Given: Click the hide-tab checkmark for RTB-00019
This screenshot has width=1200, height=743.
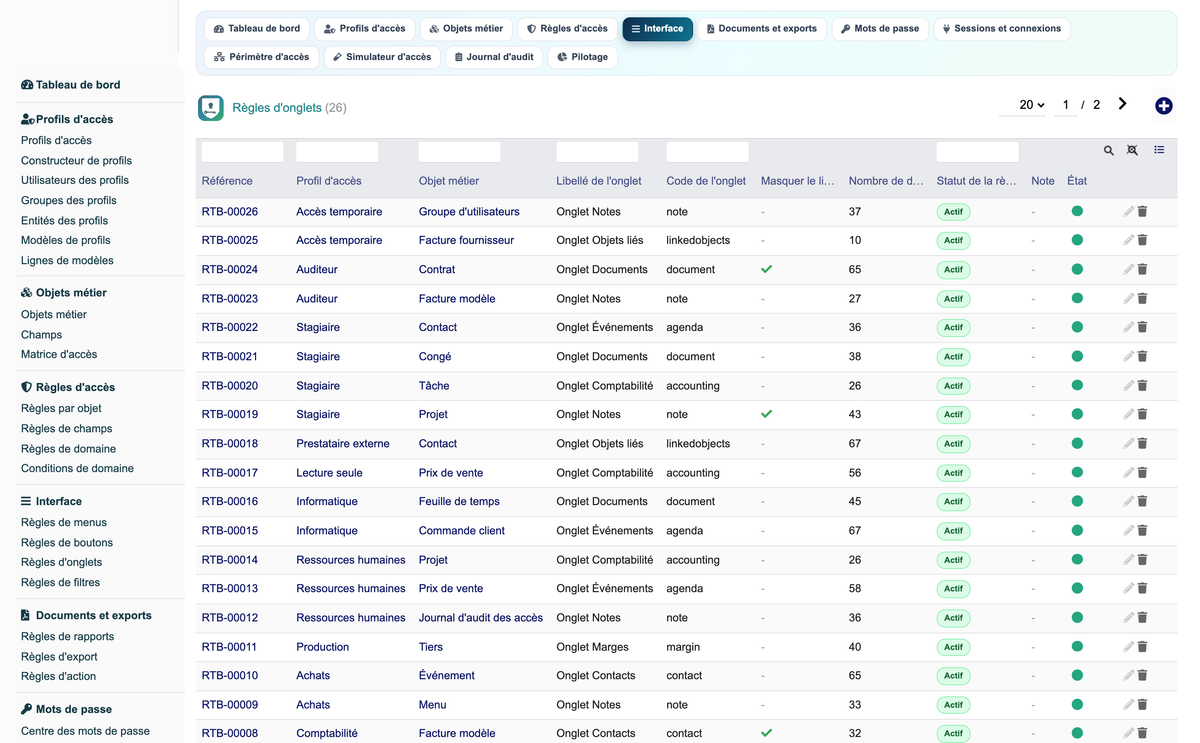Looking at the screenshot, I should click(766, 414).
